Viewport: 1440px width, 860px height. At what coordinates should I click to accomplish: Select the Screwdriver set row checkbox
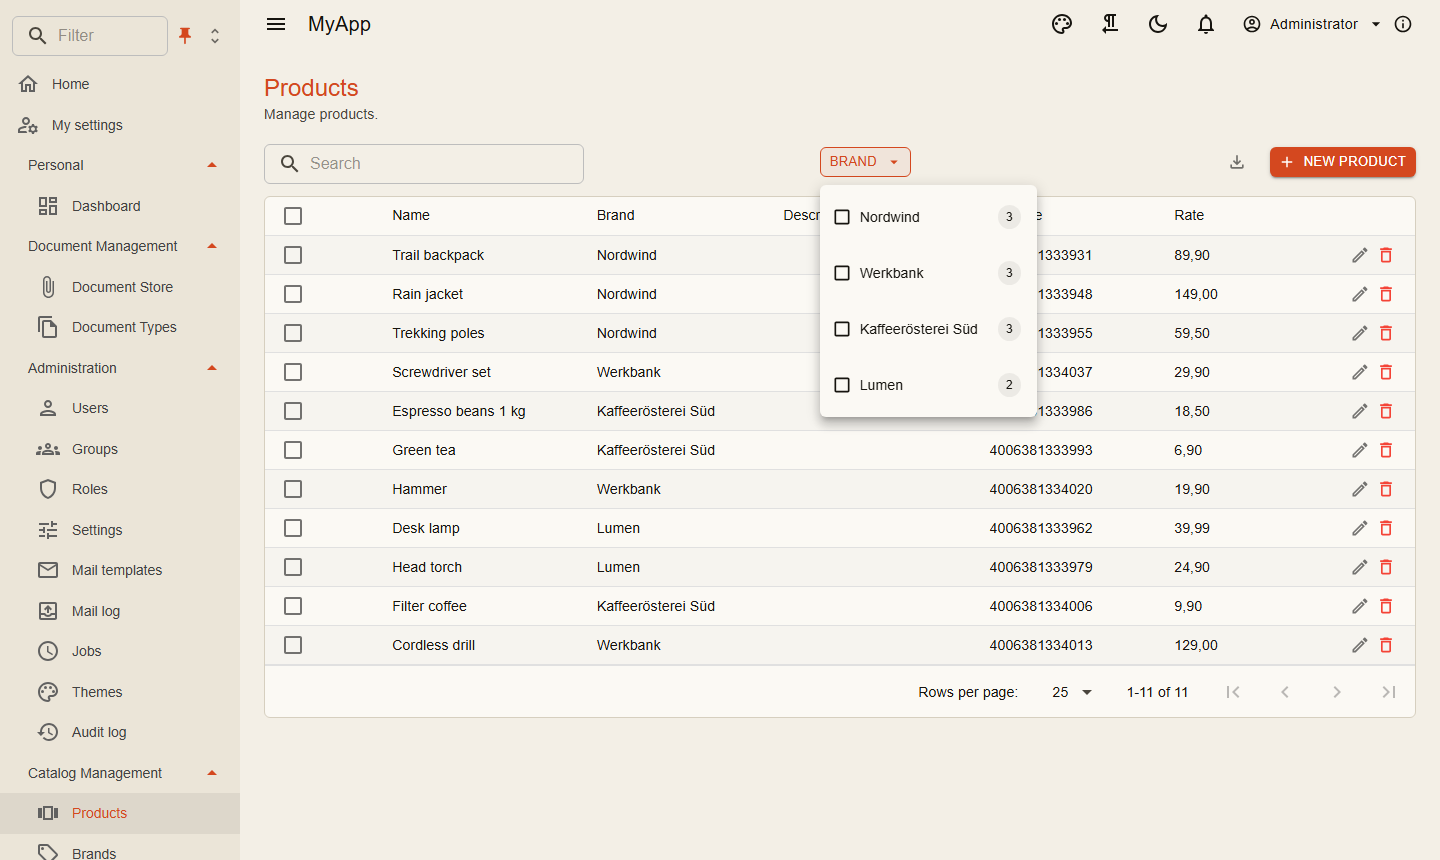pyautogui.click(x=293, y=372)
